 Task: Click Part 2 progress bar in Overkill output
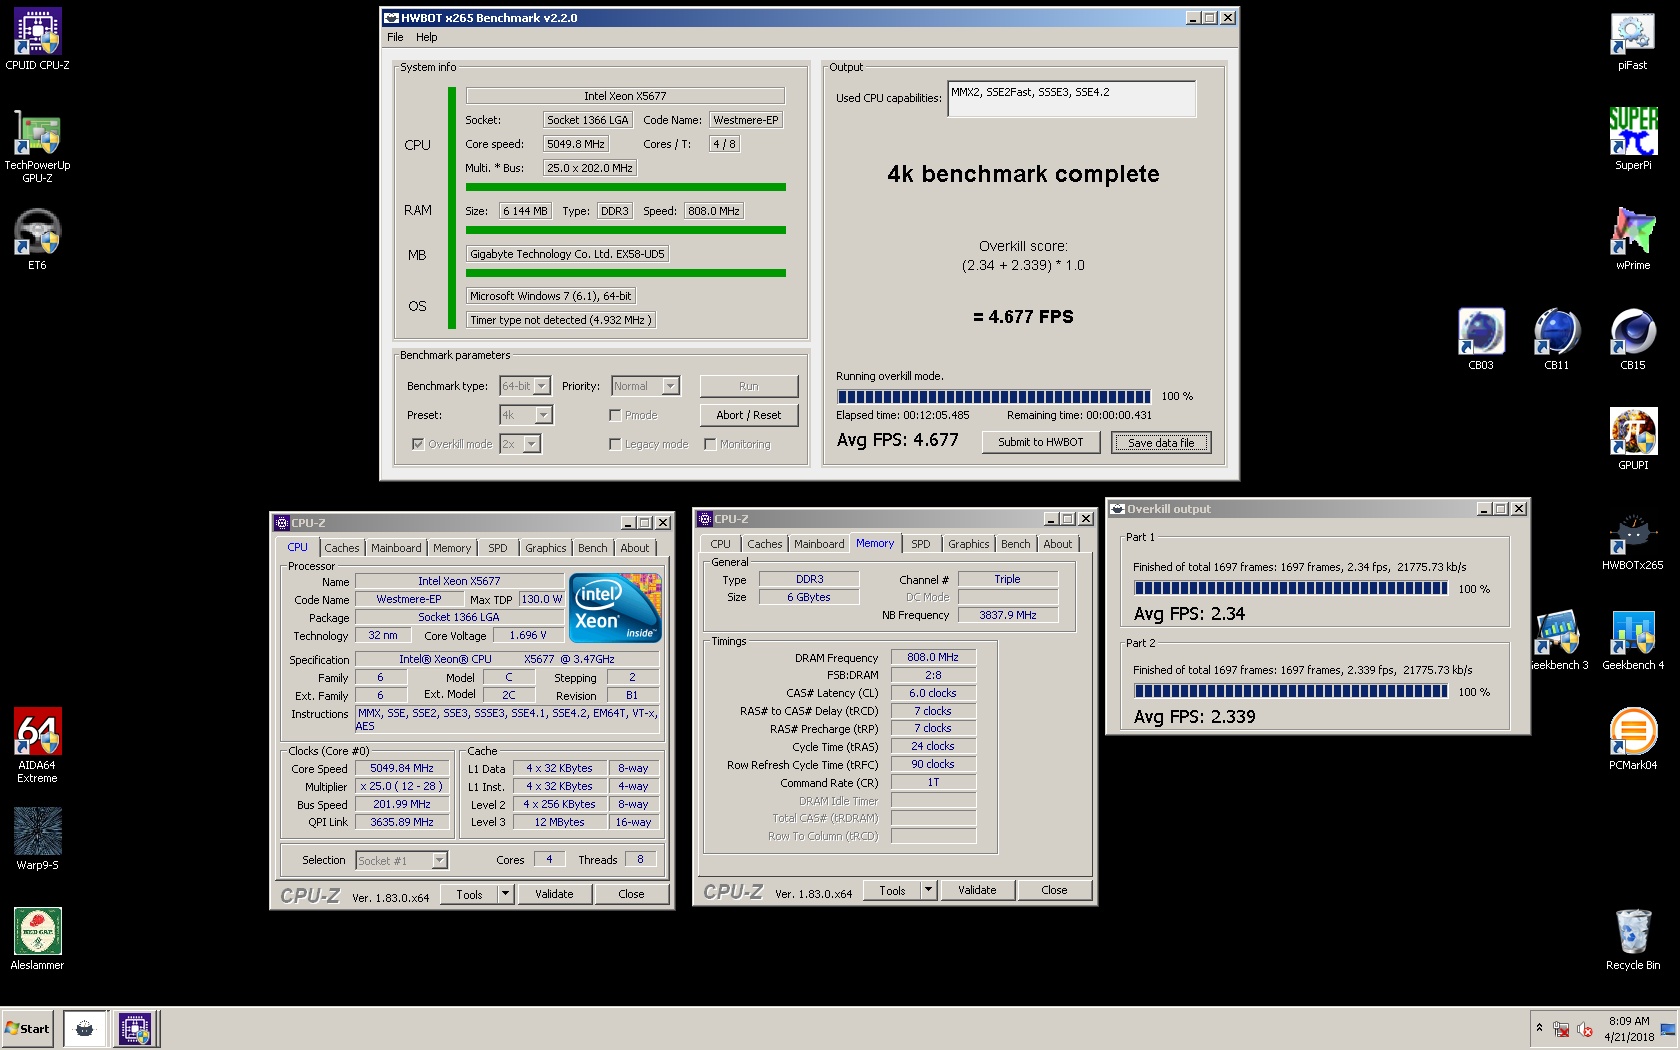pyautogui.click(x=1290, y=691)
